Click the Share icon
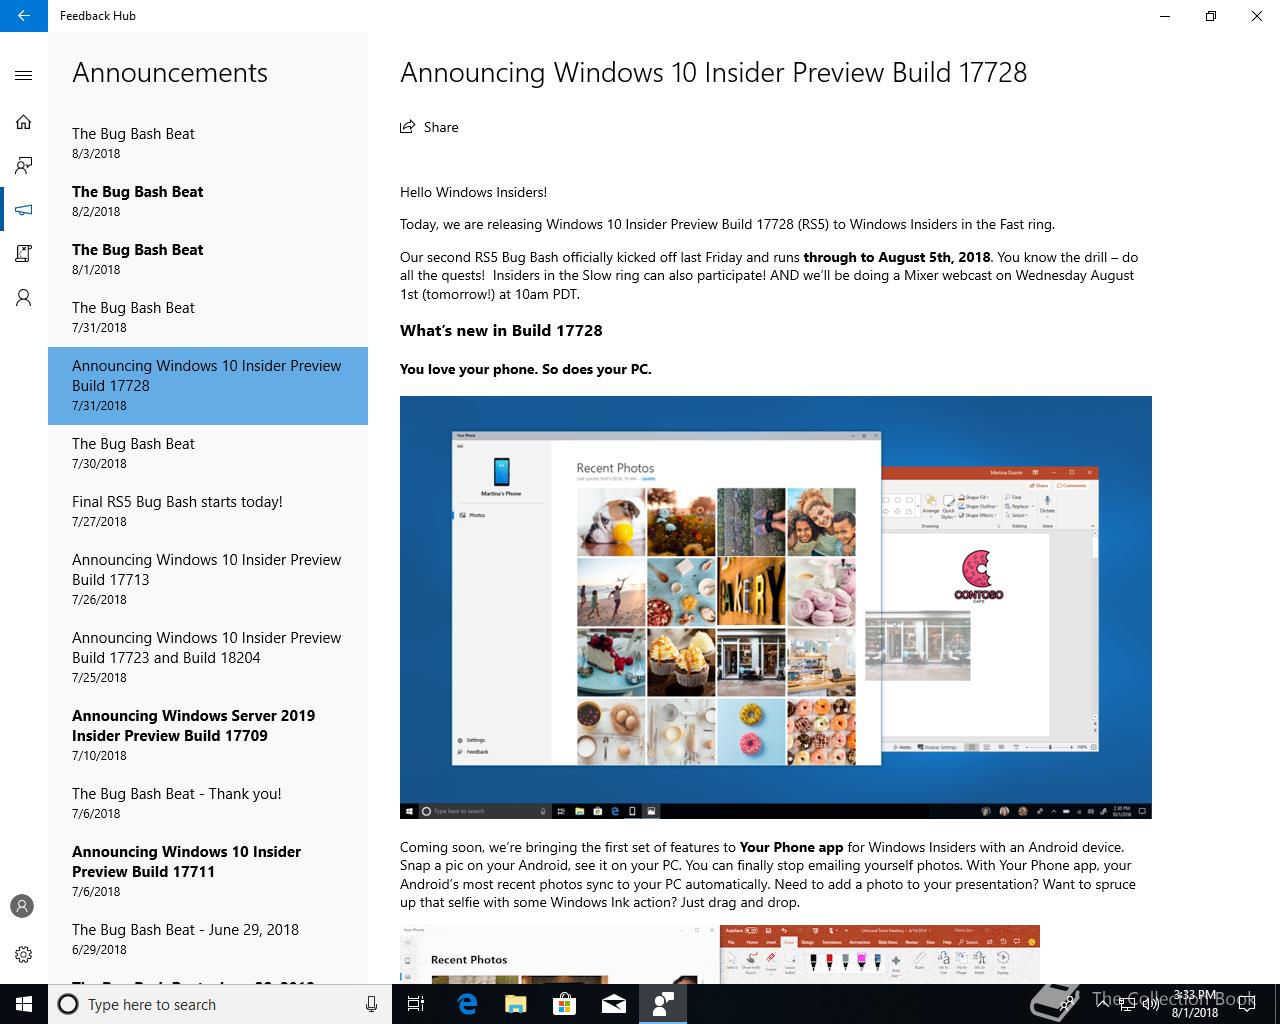The width and height of the screenshot is (1280, 1024). [407, 127]
